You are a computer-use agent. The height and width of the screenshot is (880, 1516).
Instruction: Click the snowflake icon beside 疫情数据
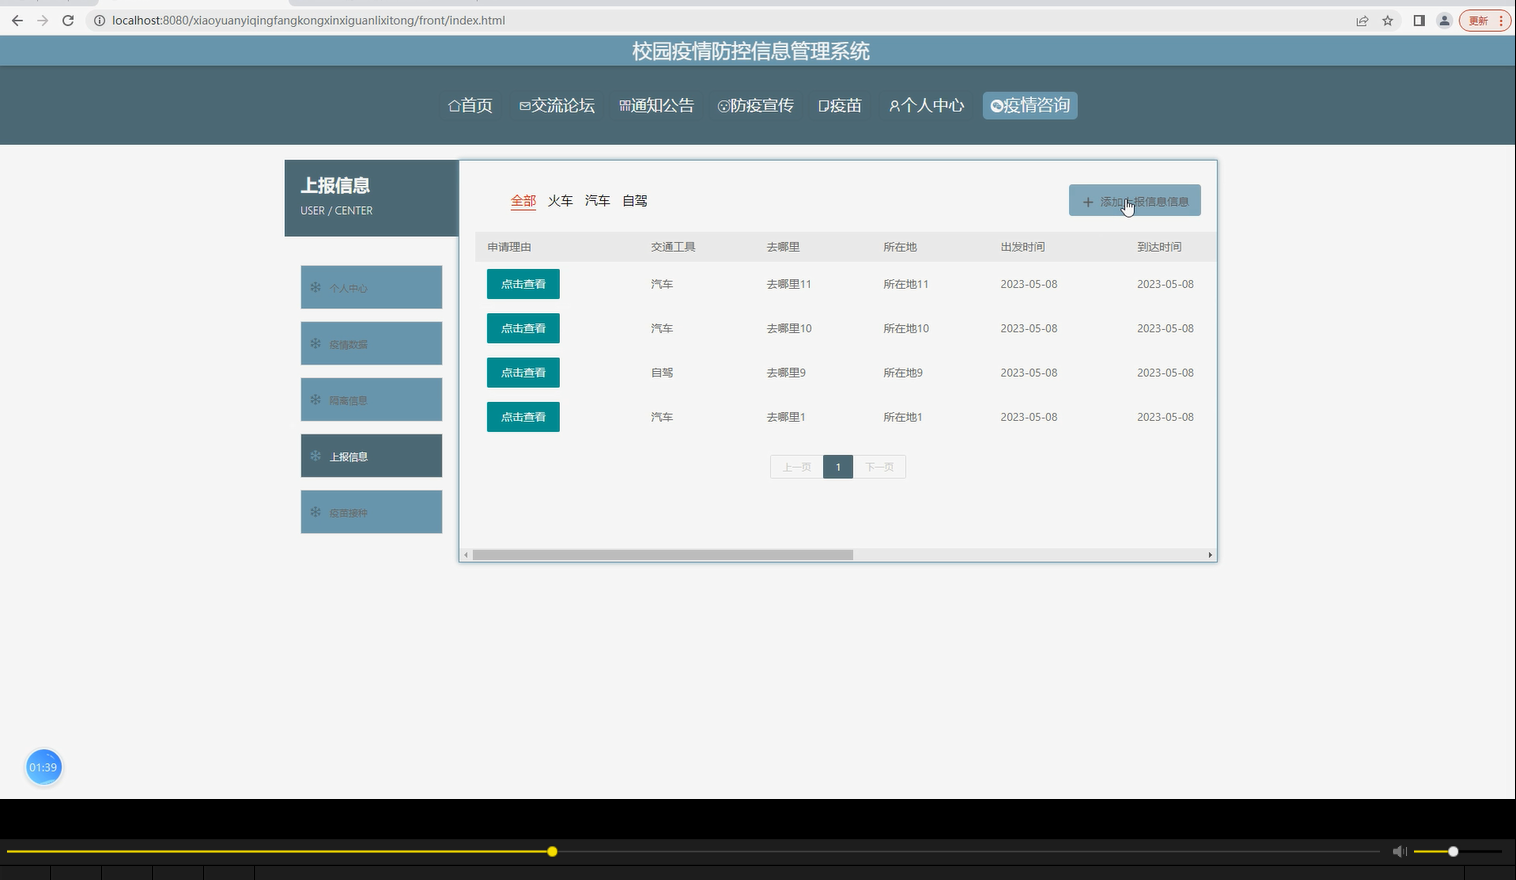tap(315, 343)
